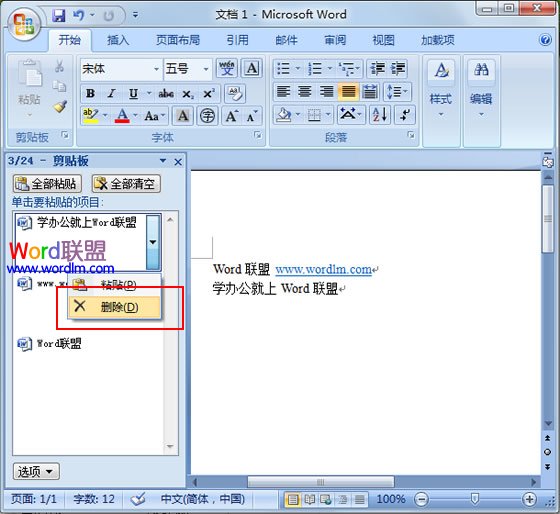Click the 全部清空 button

(126, 184)
